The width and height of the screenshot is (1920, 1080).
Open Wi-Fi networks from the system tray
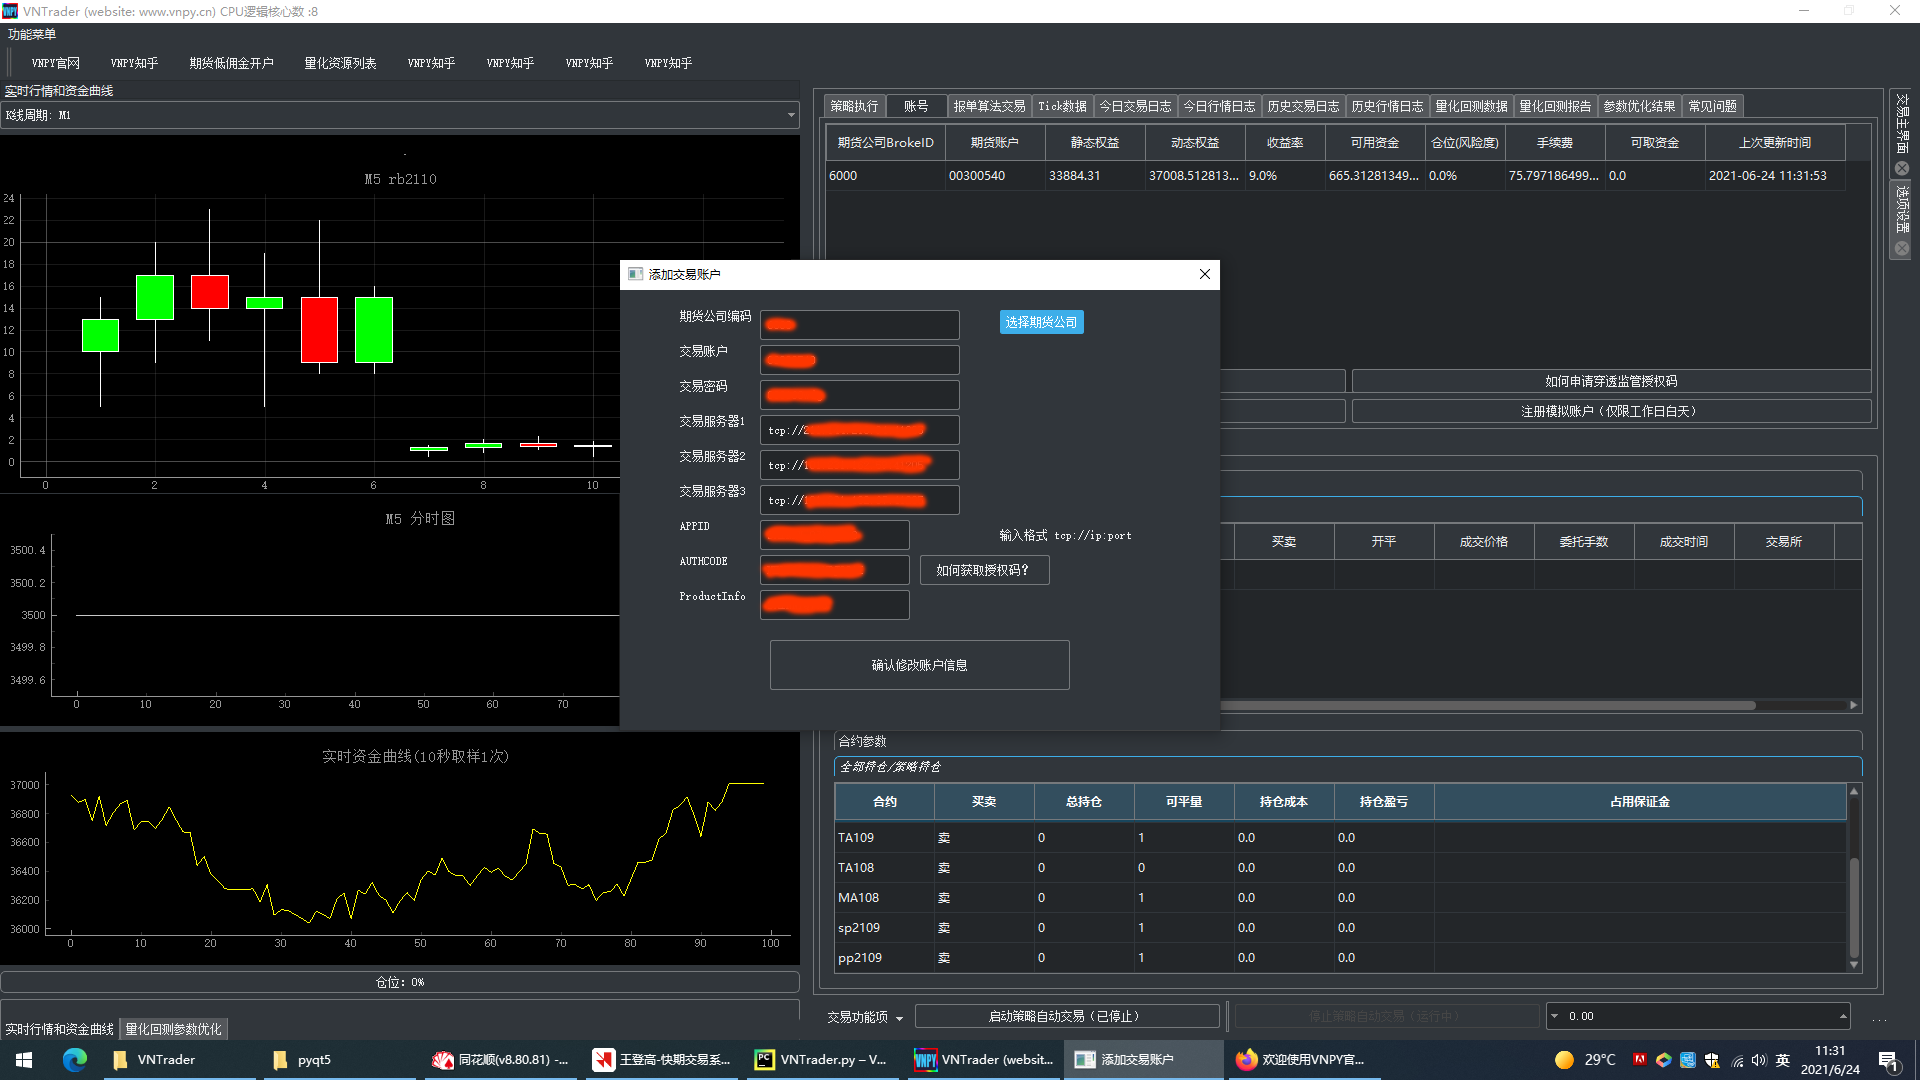(1737, 1061)
